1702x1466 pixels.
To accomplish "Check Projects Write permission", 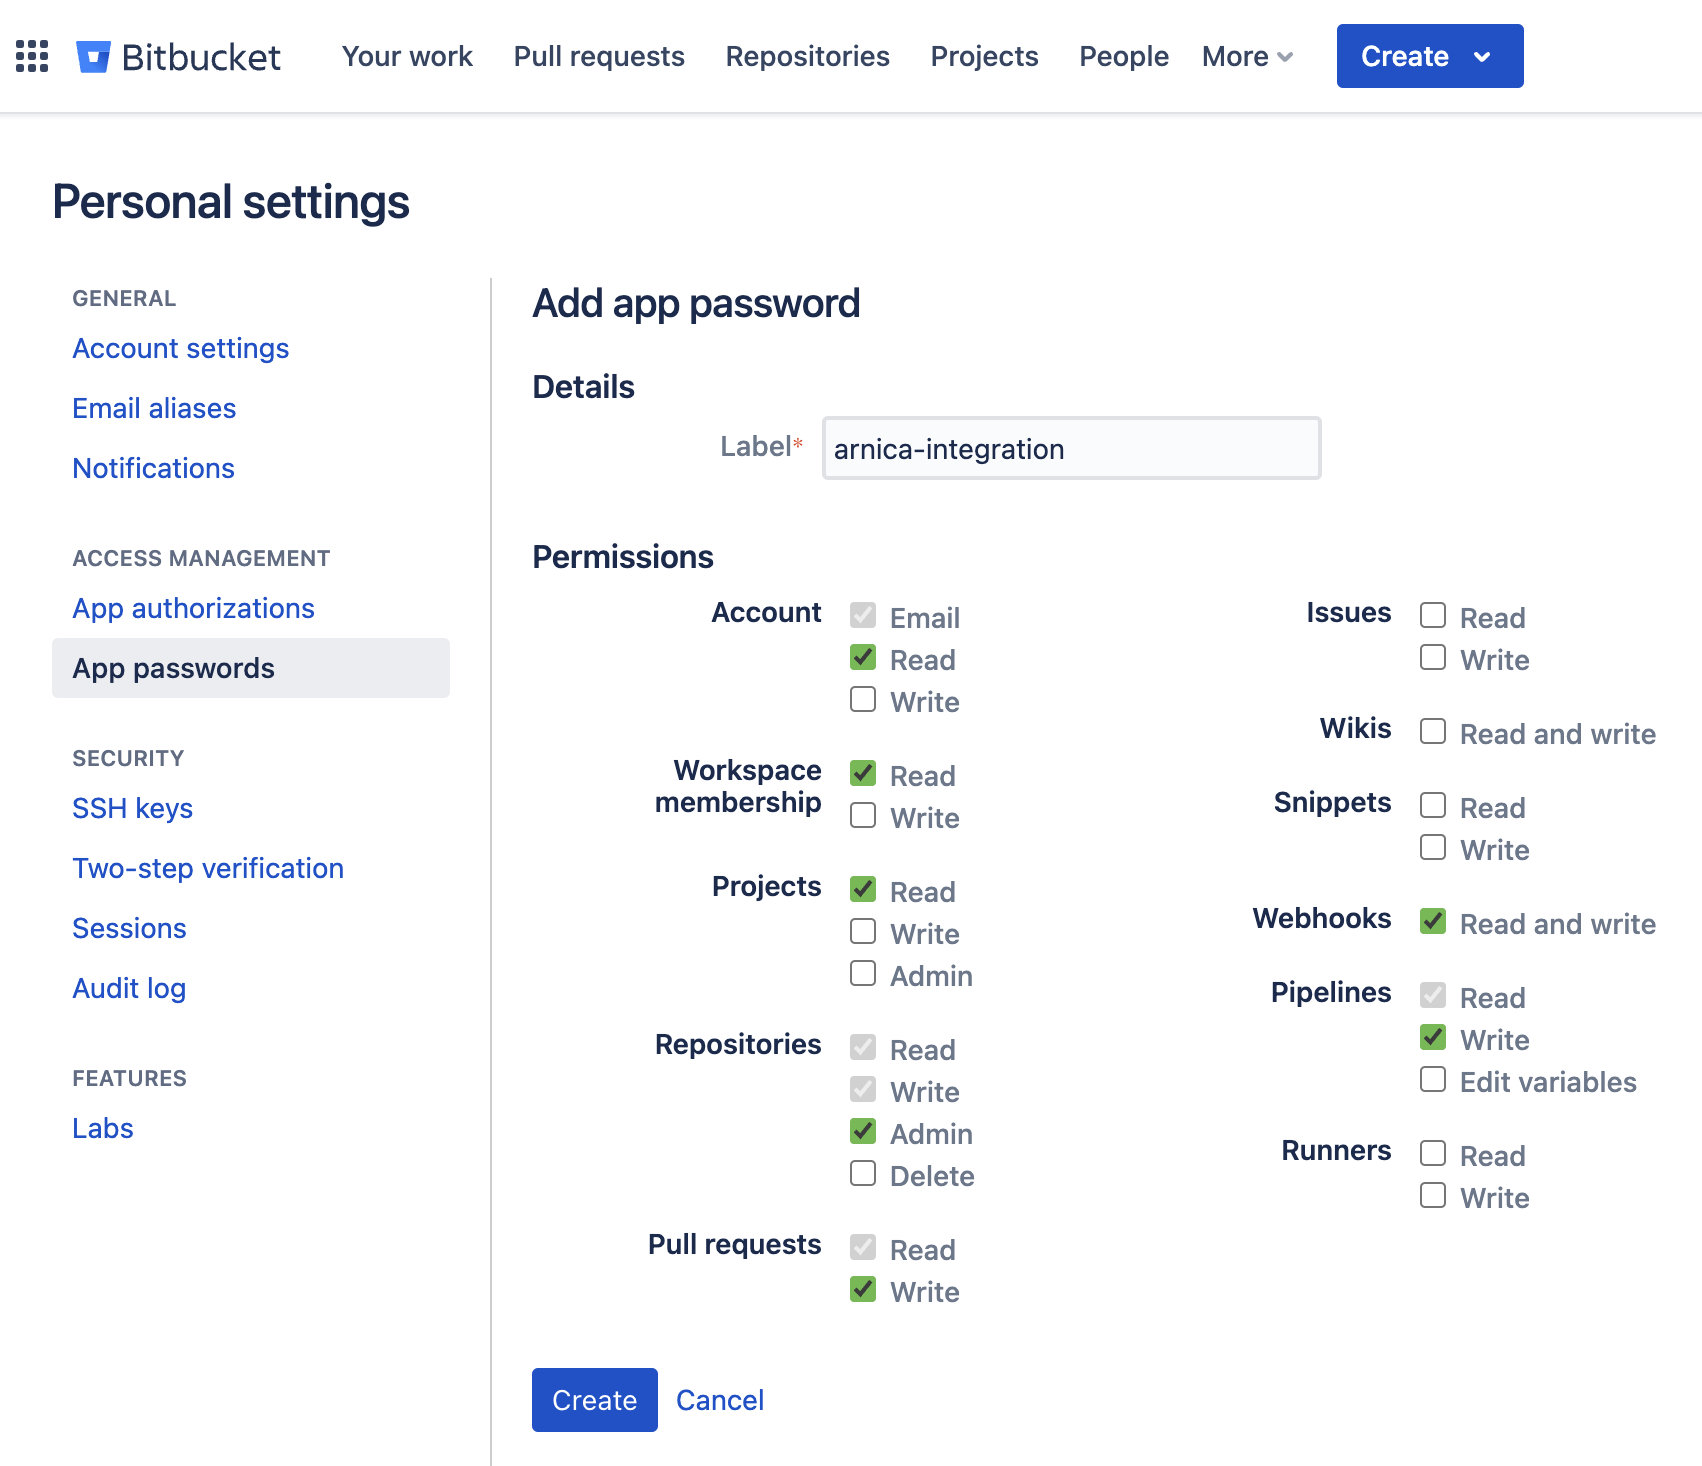I will 863,932.
